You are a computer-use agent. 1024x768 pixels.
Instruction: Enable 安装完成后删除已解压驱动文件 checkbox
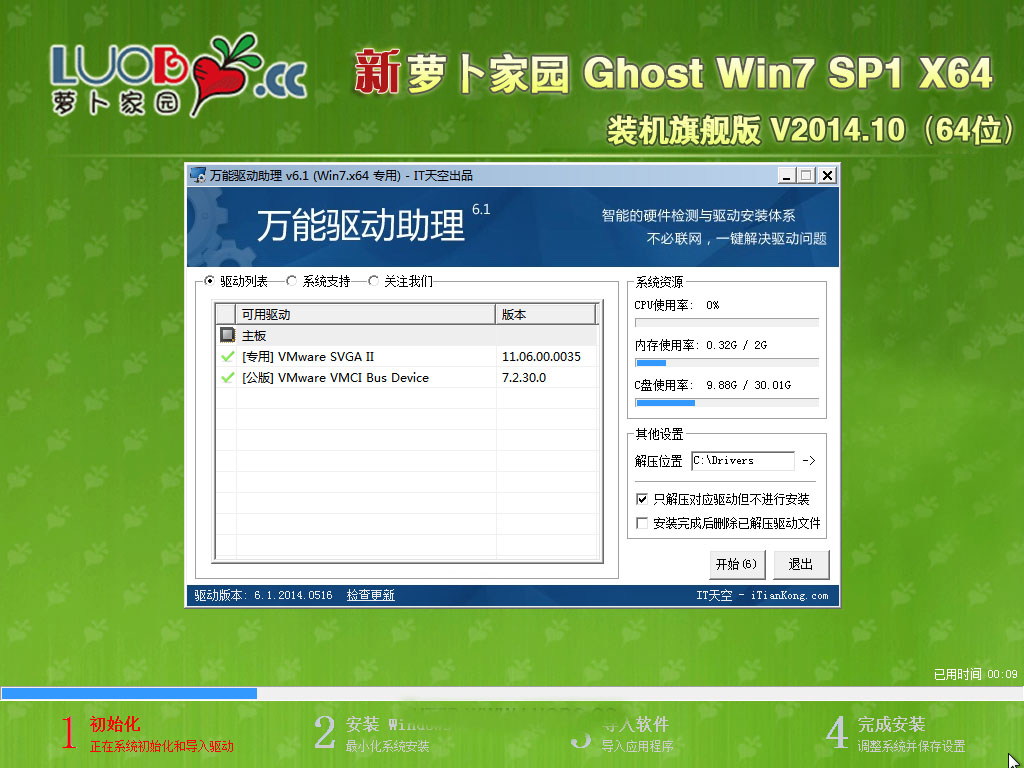point(642,523)
